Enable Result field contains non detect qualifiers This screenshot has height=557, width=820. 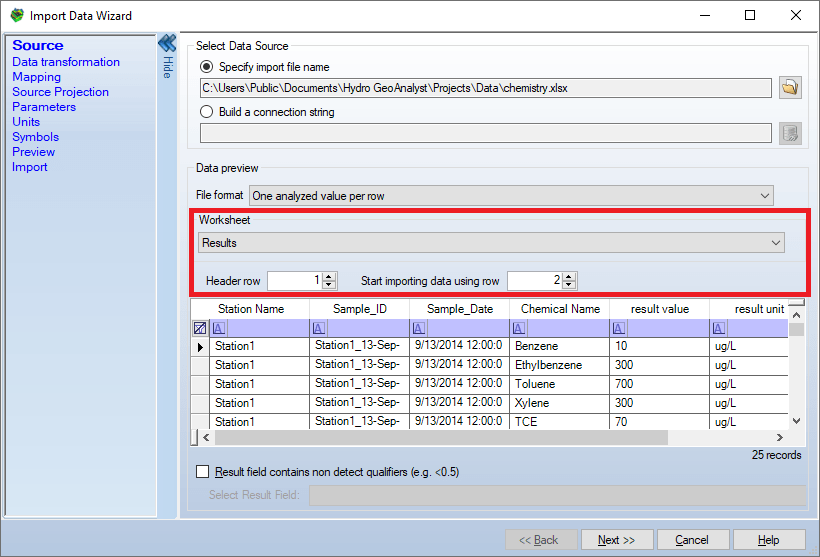[202, 472]
